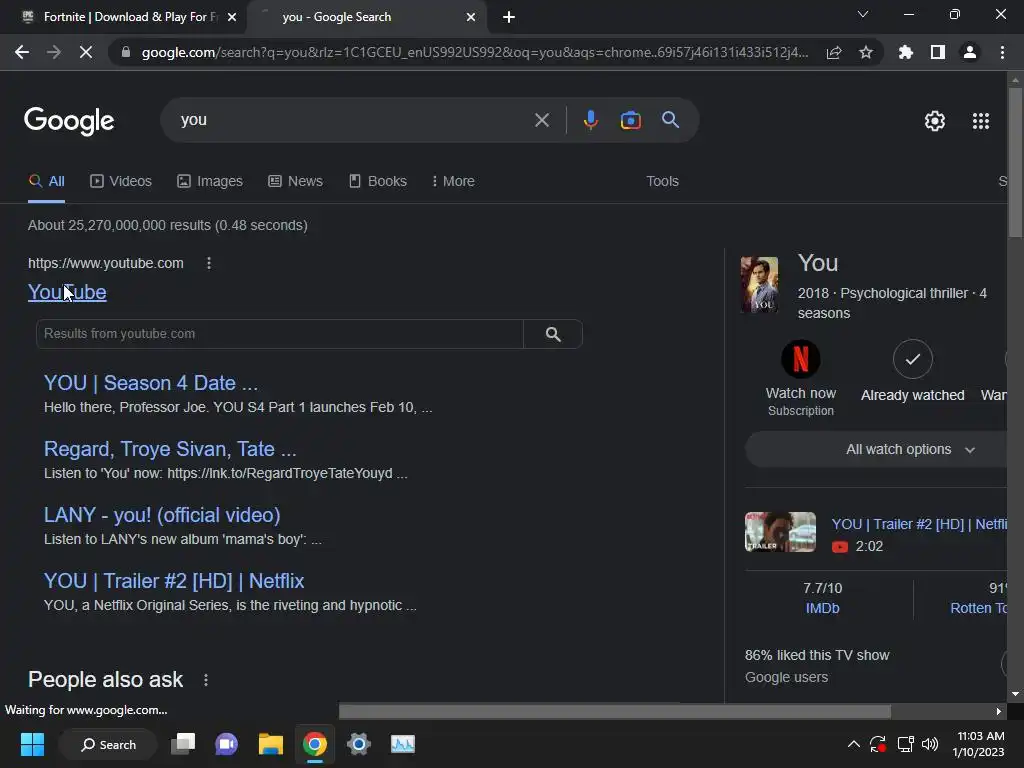Select the All results tab

click(x=46, y=181)
